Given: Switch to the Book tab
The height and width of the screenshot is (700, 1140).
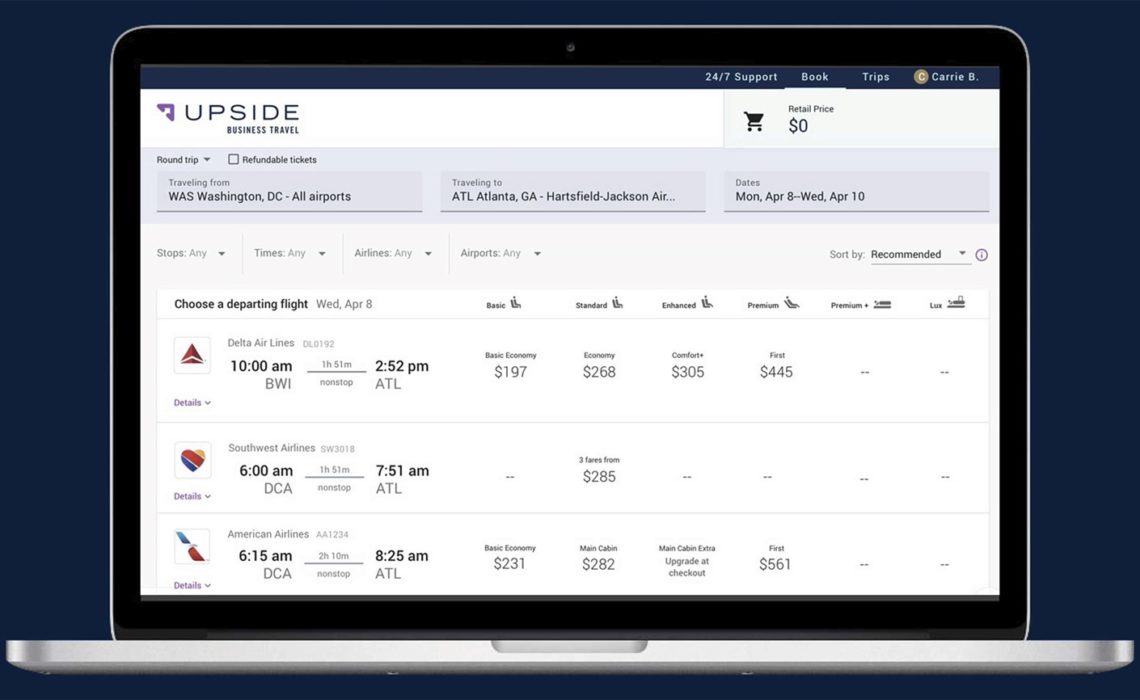Looking at the screenshot, I should [x=814, y=76].
